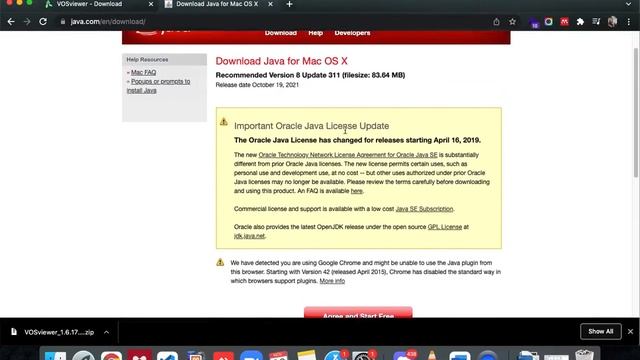Image resolution: width=640 pixels, height=360 pixels.
Task: Open the media controls icon
Action: (x=596, y=22)
